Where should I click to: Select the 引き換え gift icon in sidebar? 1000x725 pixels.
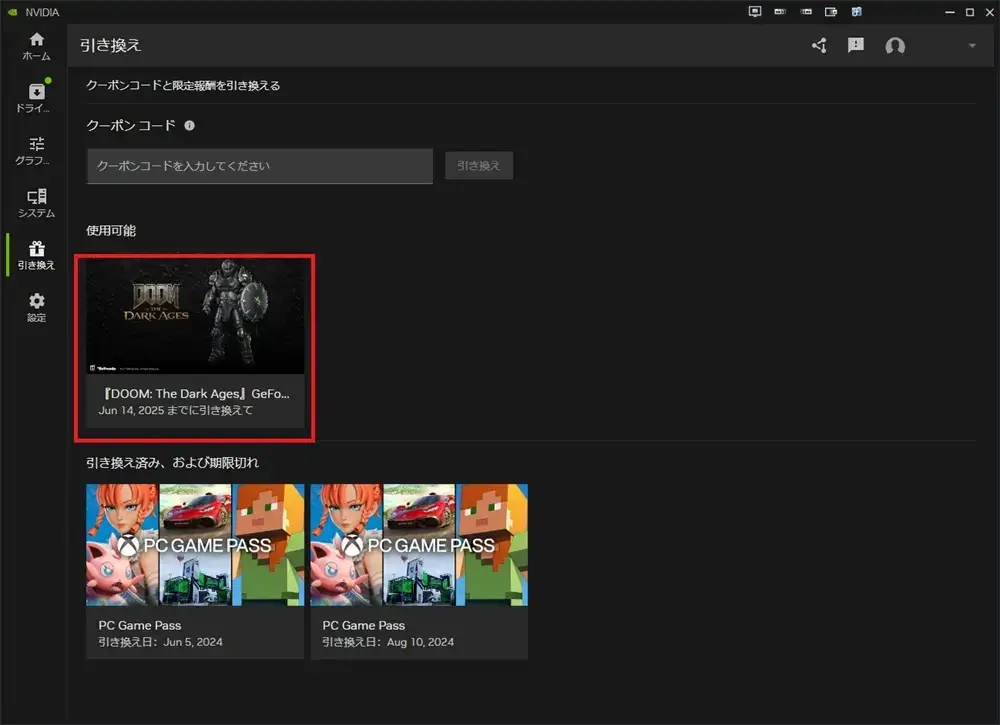[36, 256]
